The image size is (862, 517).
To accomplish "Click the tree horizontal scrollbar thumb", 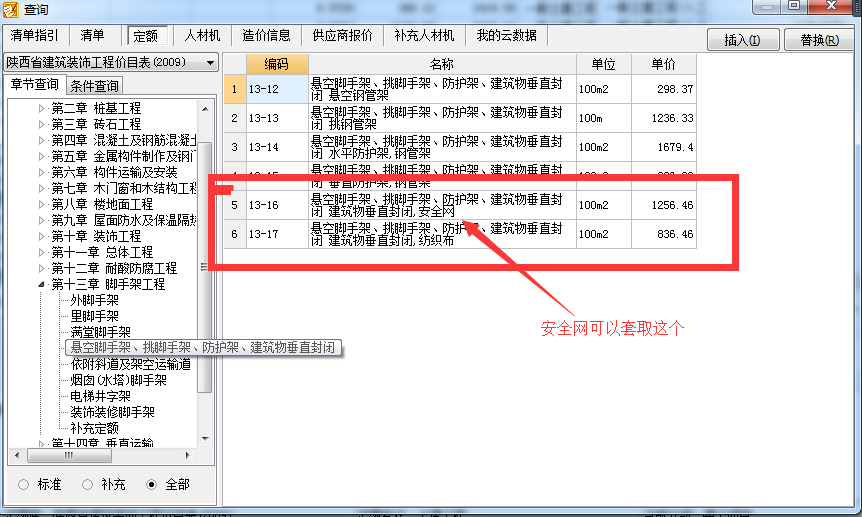I will (69, 455).
